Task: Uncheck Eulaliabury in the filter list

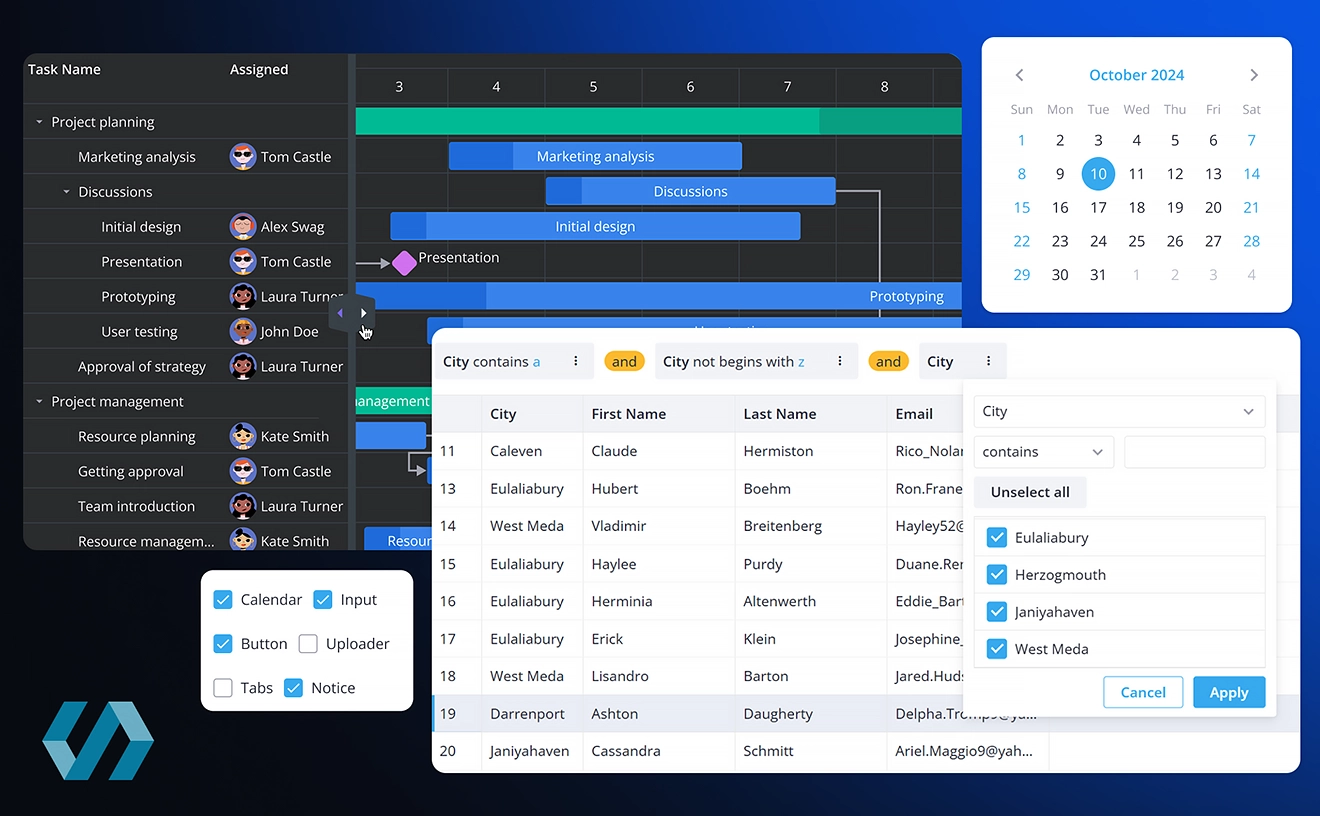Action: pyautogui.click(x=997, y=538)
